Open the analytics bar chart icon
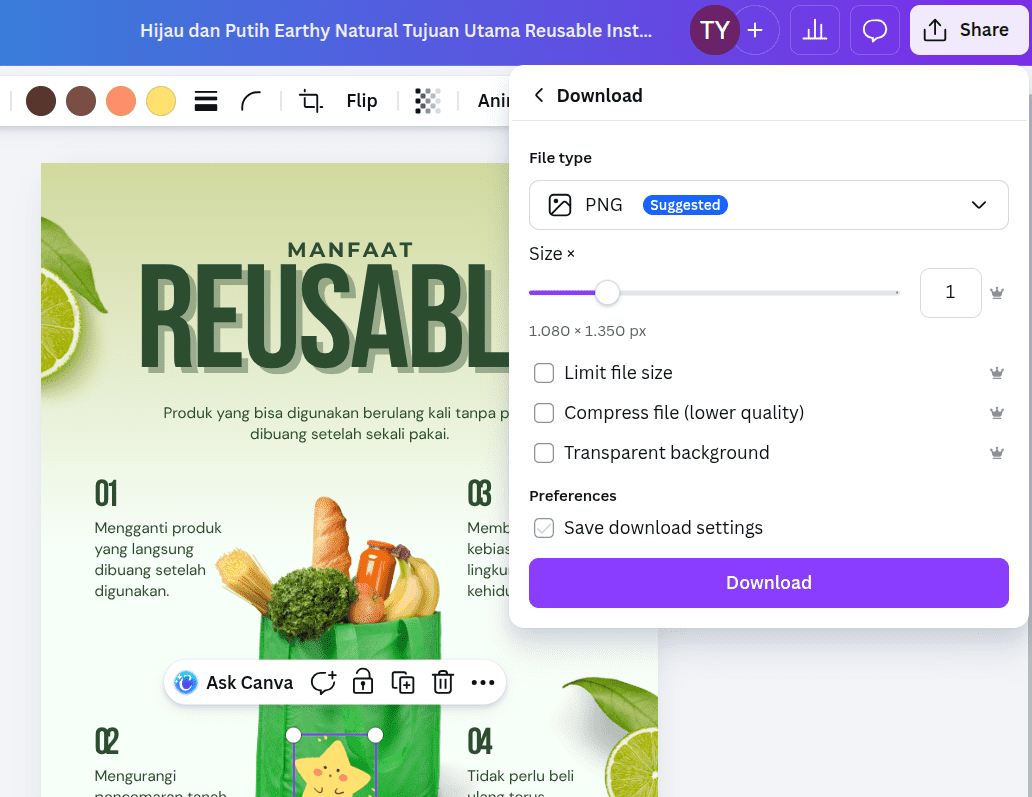Viewport: 1032px width, 797px height. pyautogui.click(x=815, y=30)
